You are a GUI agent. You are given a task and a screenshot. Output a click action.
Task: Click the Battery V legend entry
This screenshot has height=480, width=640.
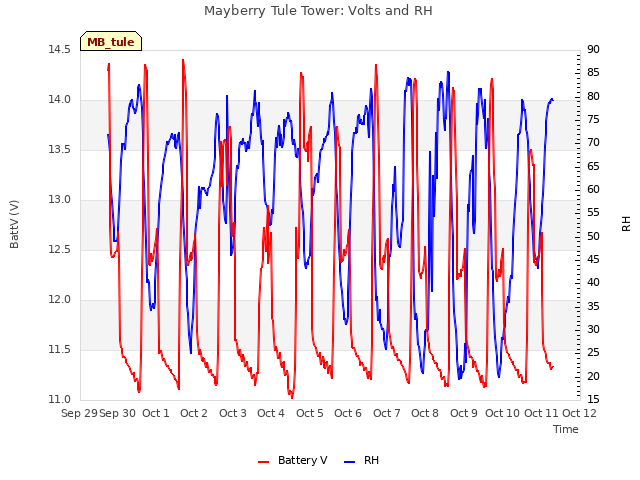tap(293, 460)
